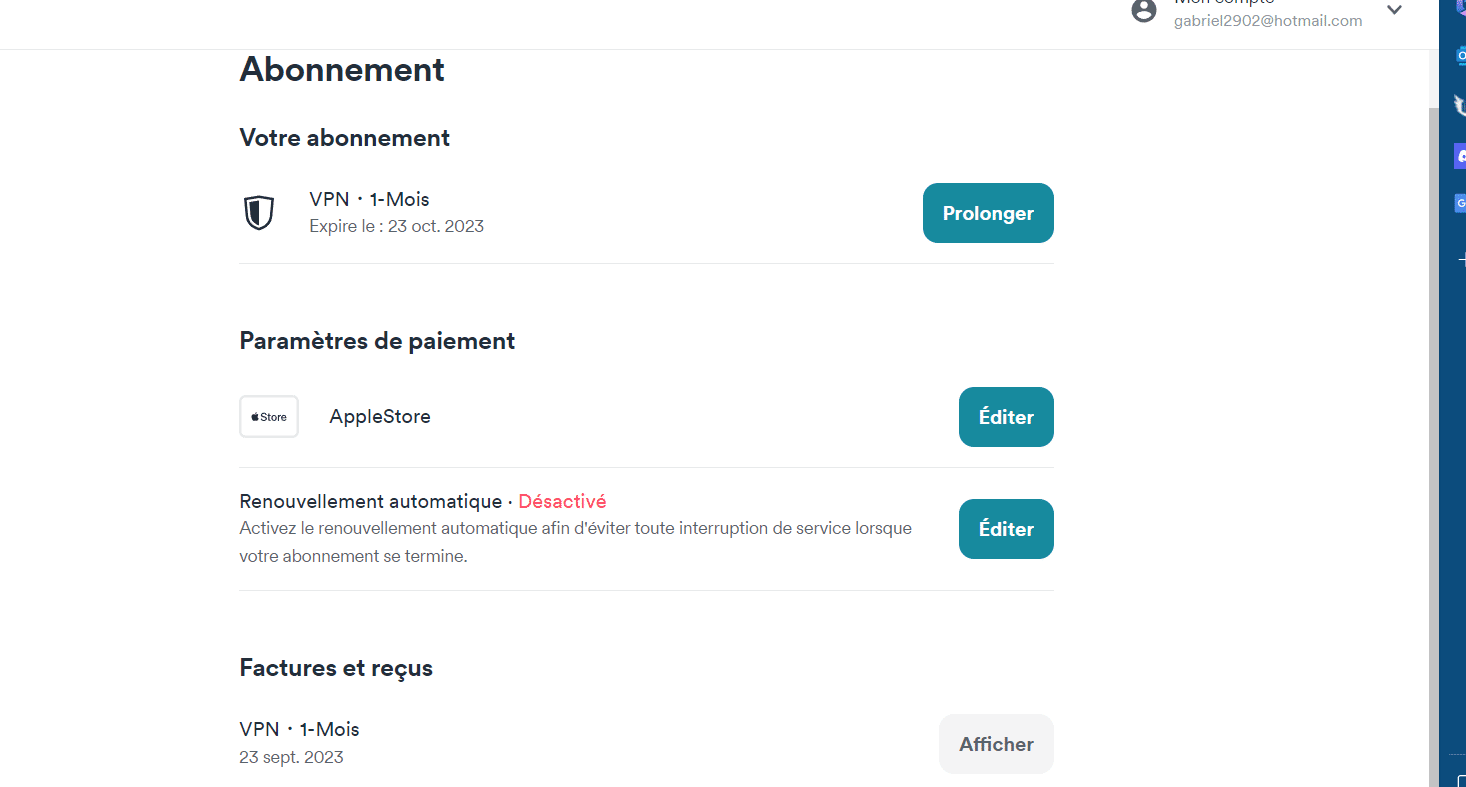Click the page vertical scrollbar
This screenshot has width=1466, height=787.
pos(1433,400)
